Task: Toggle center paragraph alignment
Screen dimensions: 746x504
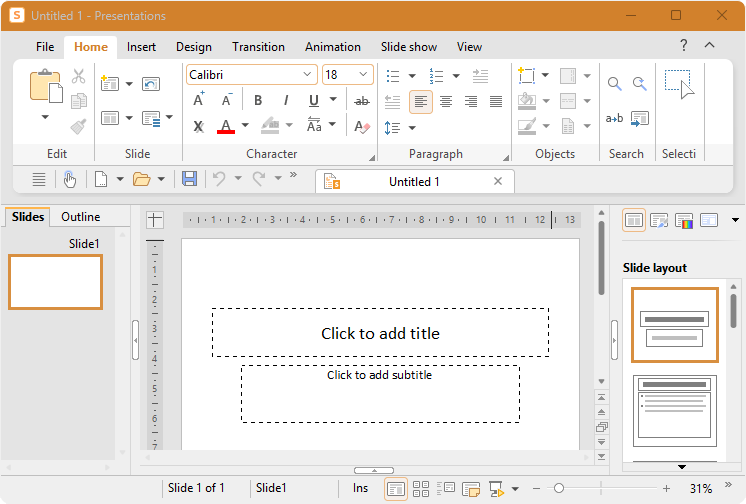Action: coord(446,101)
